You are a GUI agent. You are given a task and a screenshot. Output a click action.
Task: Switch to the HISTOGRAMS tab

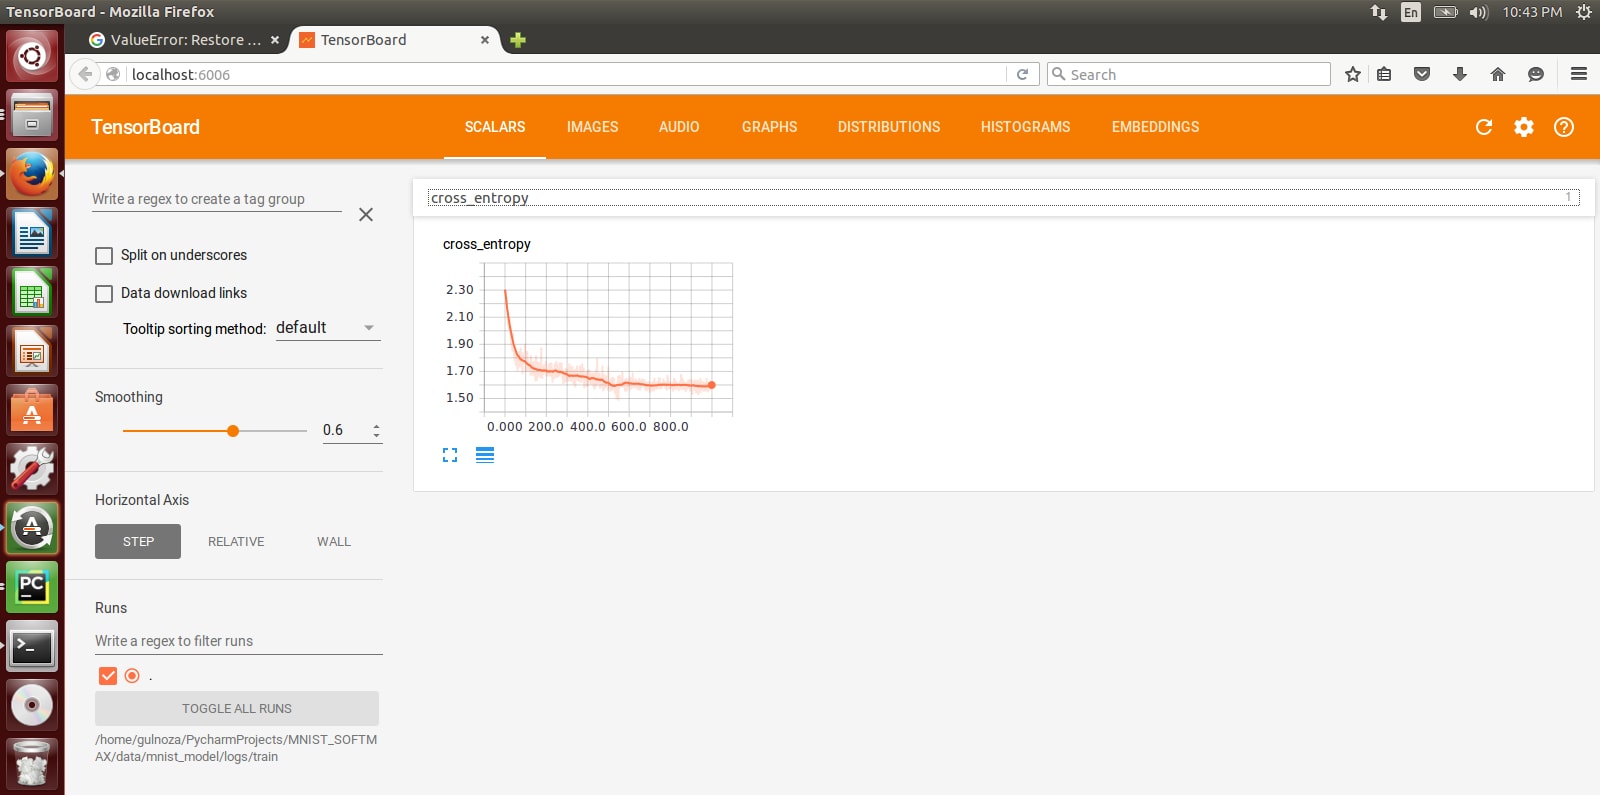coord(1025,127)
